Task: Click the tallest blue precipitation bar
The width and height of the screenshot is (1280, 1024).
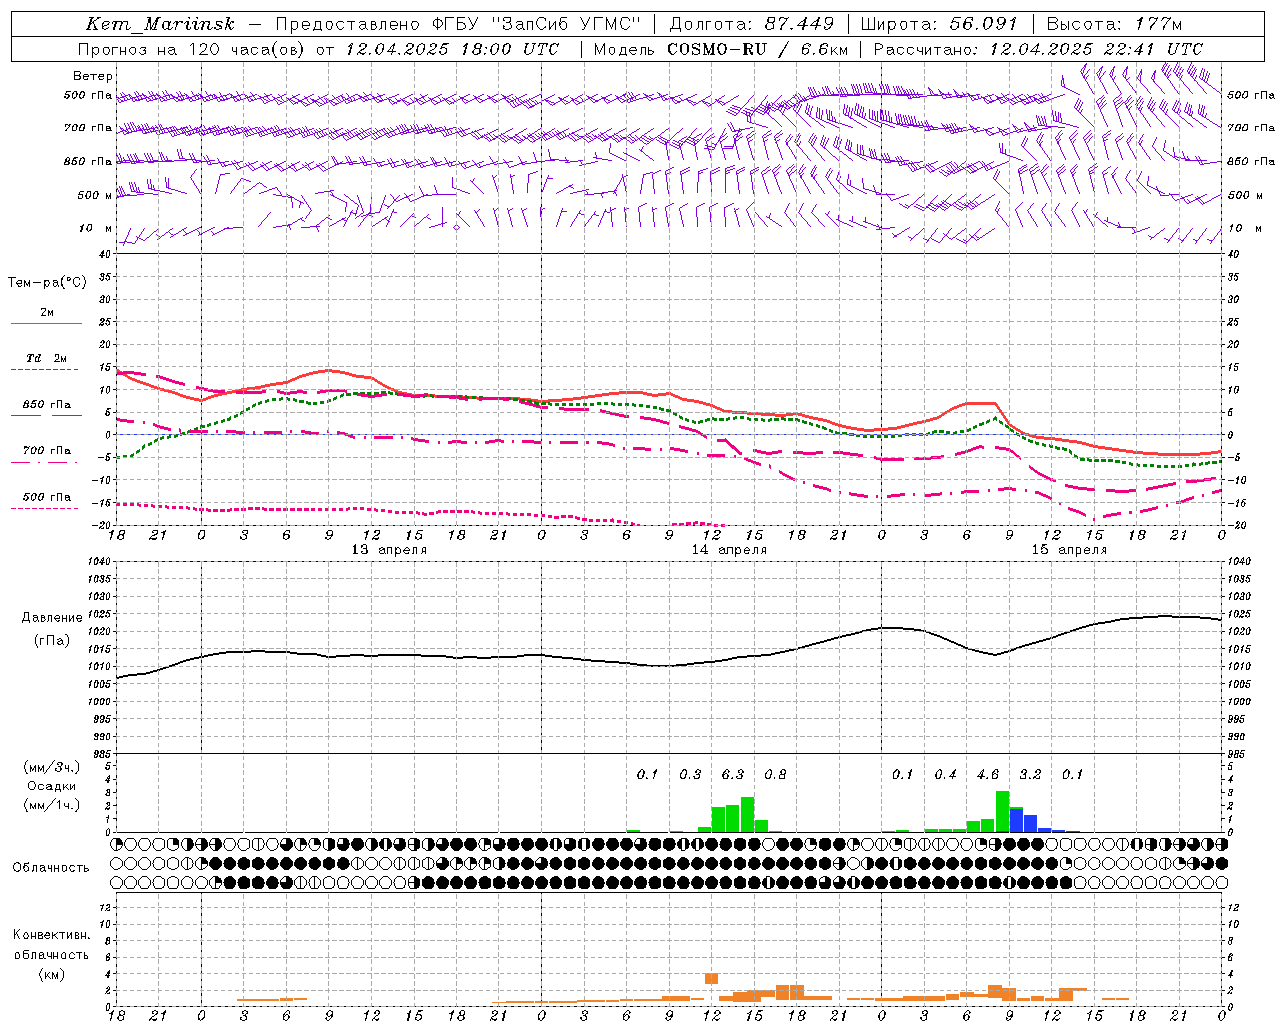Action: (x=1016, y=820)
